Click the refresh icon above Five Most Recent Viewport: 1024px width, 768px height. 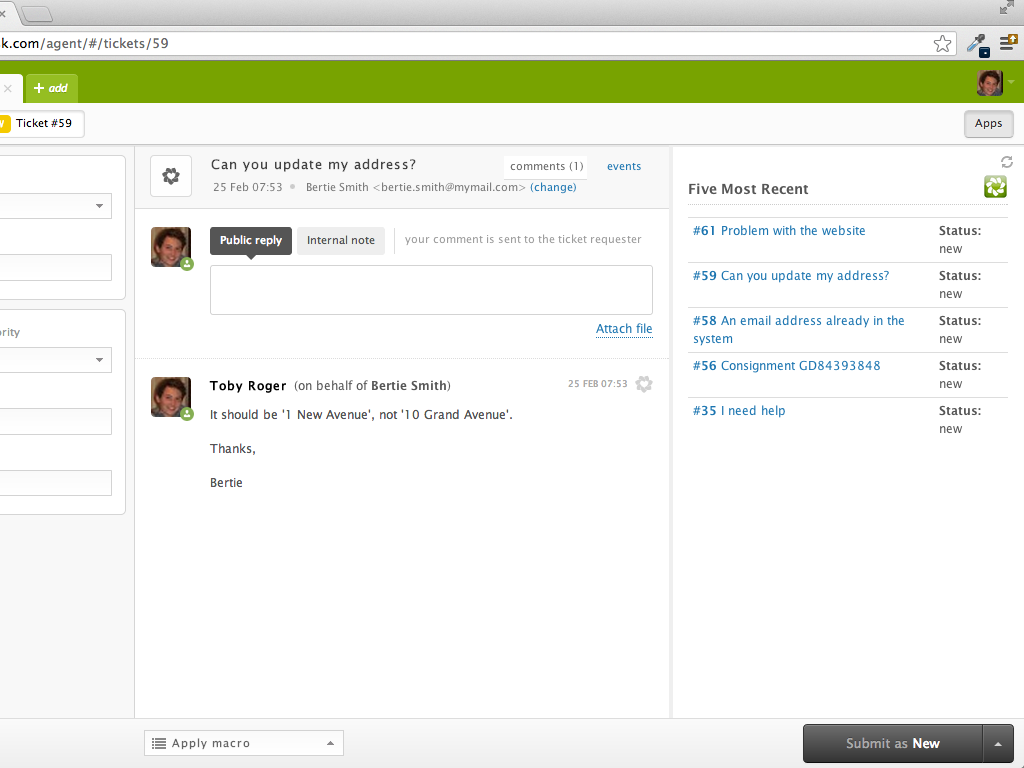(x=1006, y=162)
